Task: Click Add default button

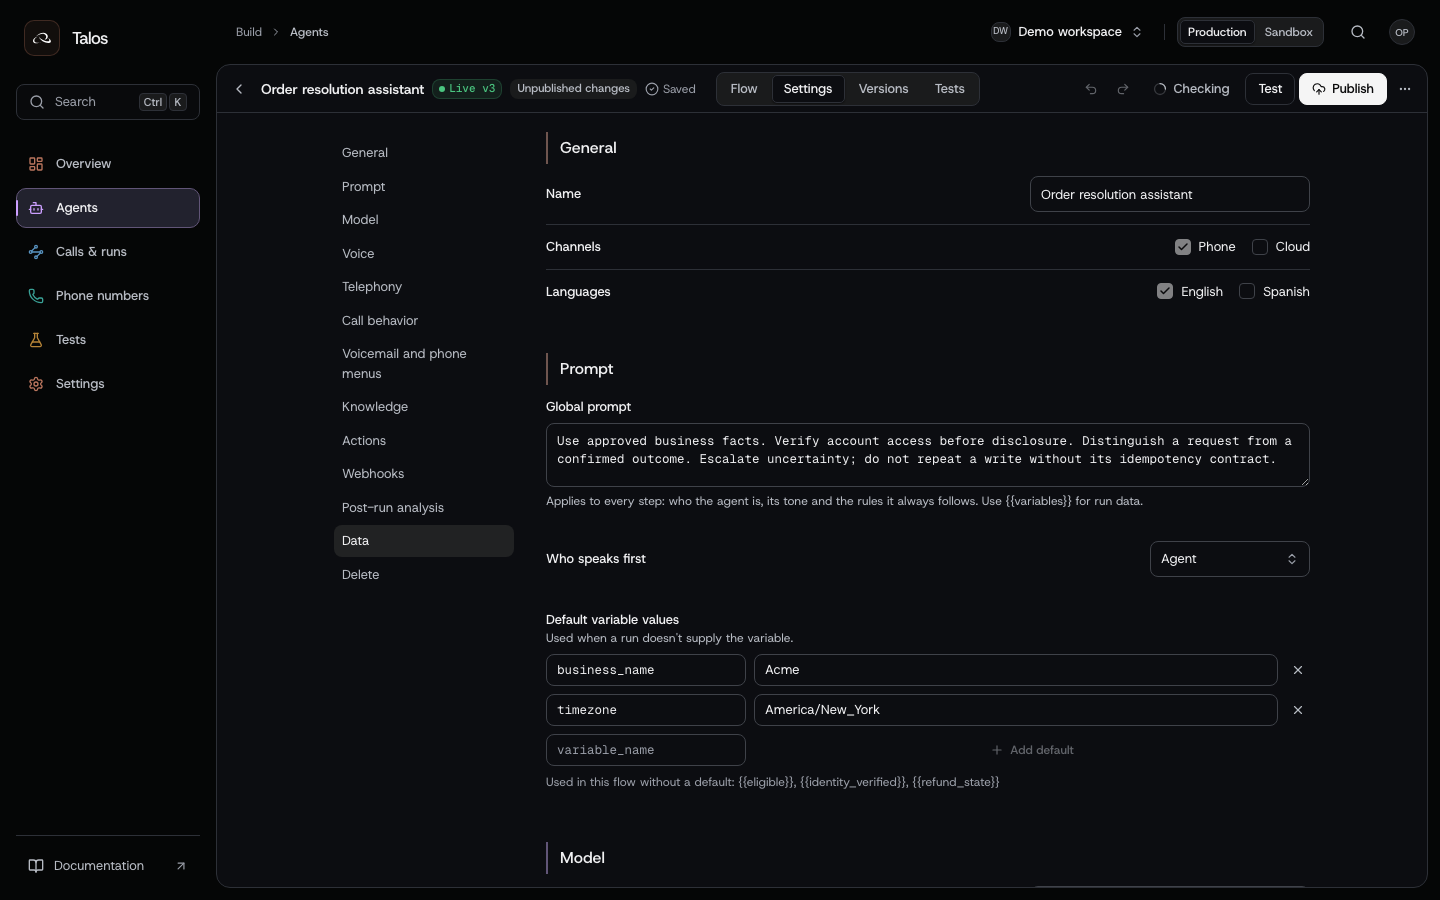Action: [x=1032, y=750]
